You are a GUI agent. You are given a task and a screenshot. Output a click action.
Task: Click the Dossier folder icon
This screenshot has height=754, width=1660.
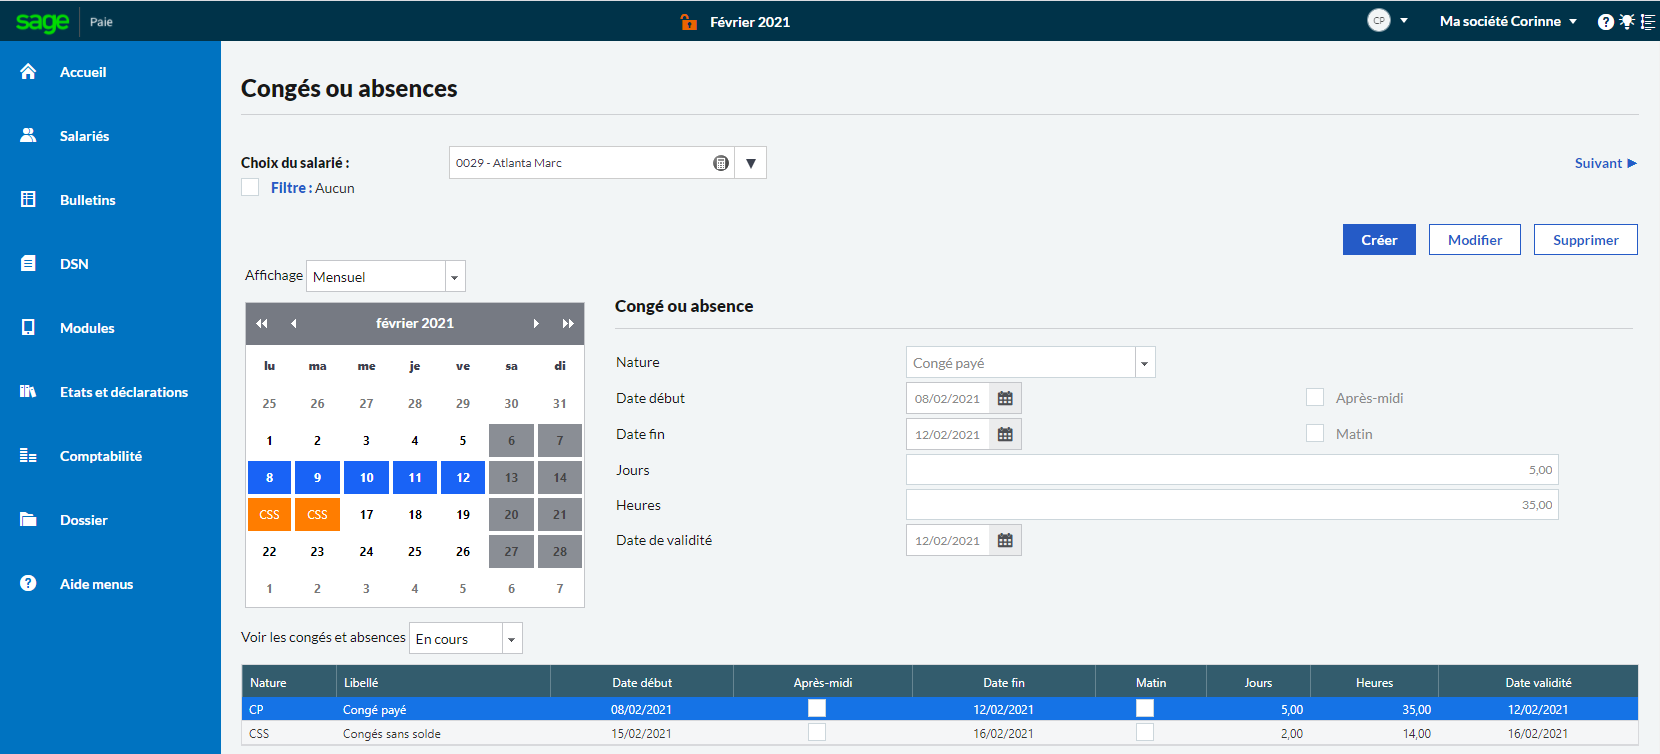point(28,520)
